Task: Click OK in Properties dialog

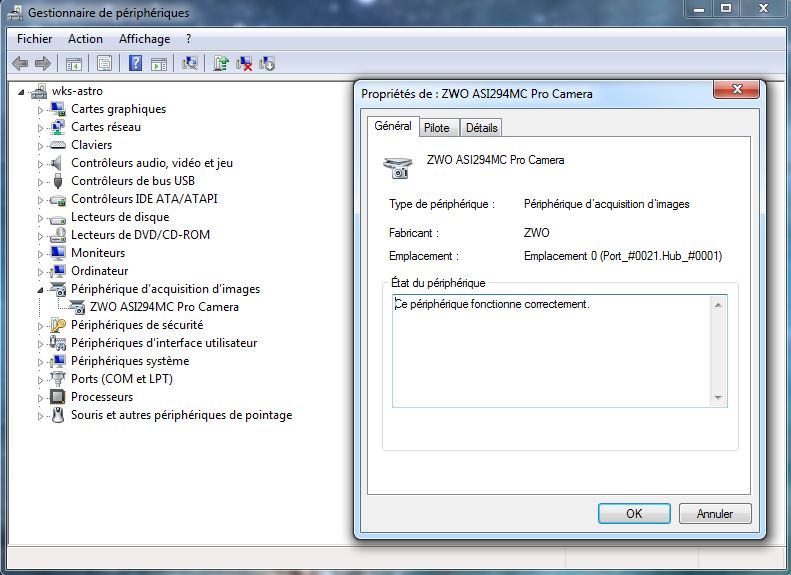Action: pyautogui.click(x=634, y=513)
